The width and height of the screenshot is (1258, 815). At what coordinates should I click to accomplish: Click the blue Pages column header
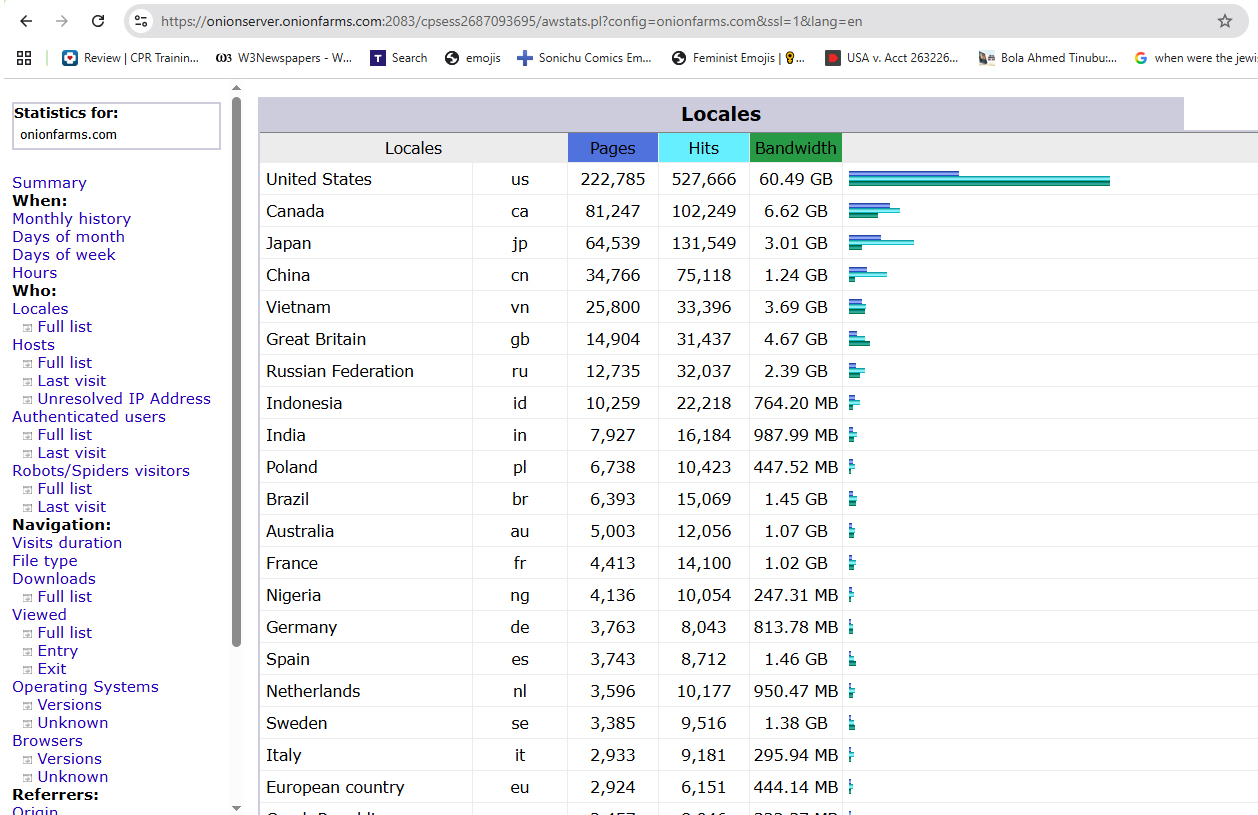tap(612, 148)
